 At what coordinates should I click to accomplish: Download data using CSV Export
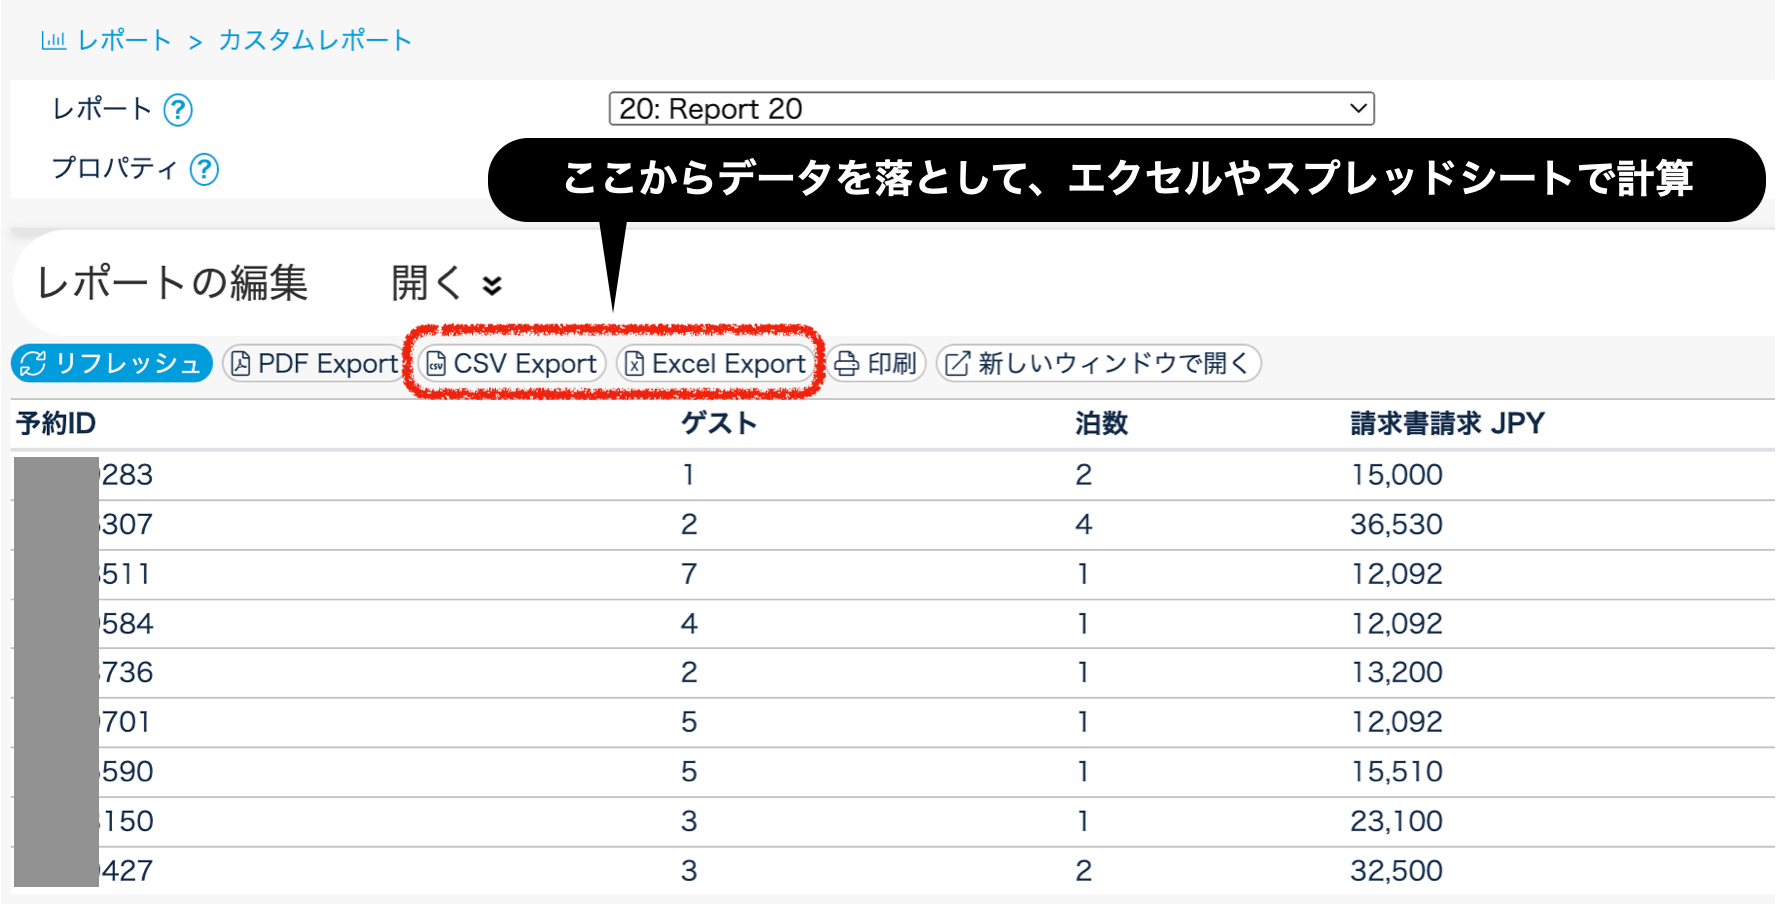[512, 363]
